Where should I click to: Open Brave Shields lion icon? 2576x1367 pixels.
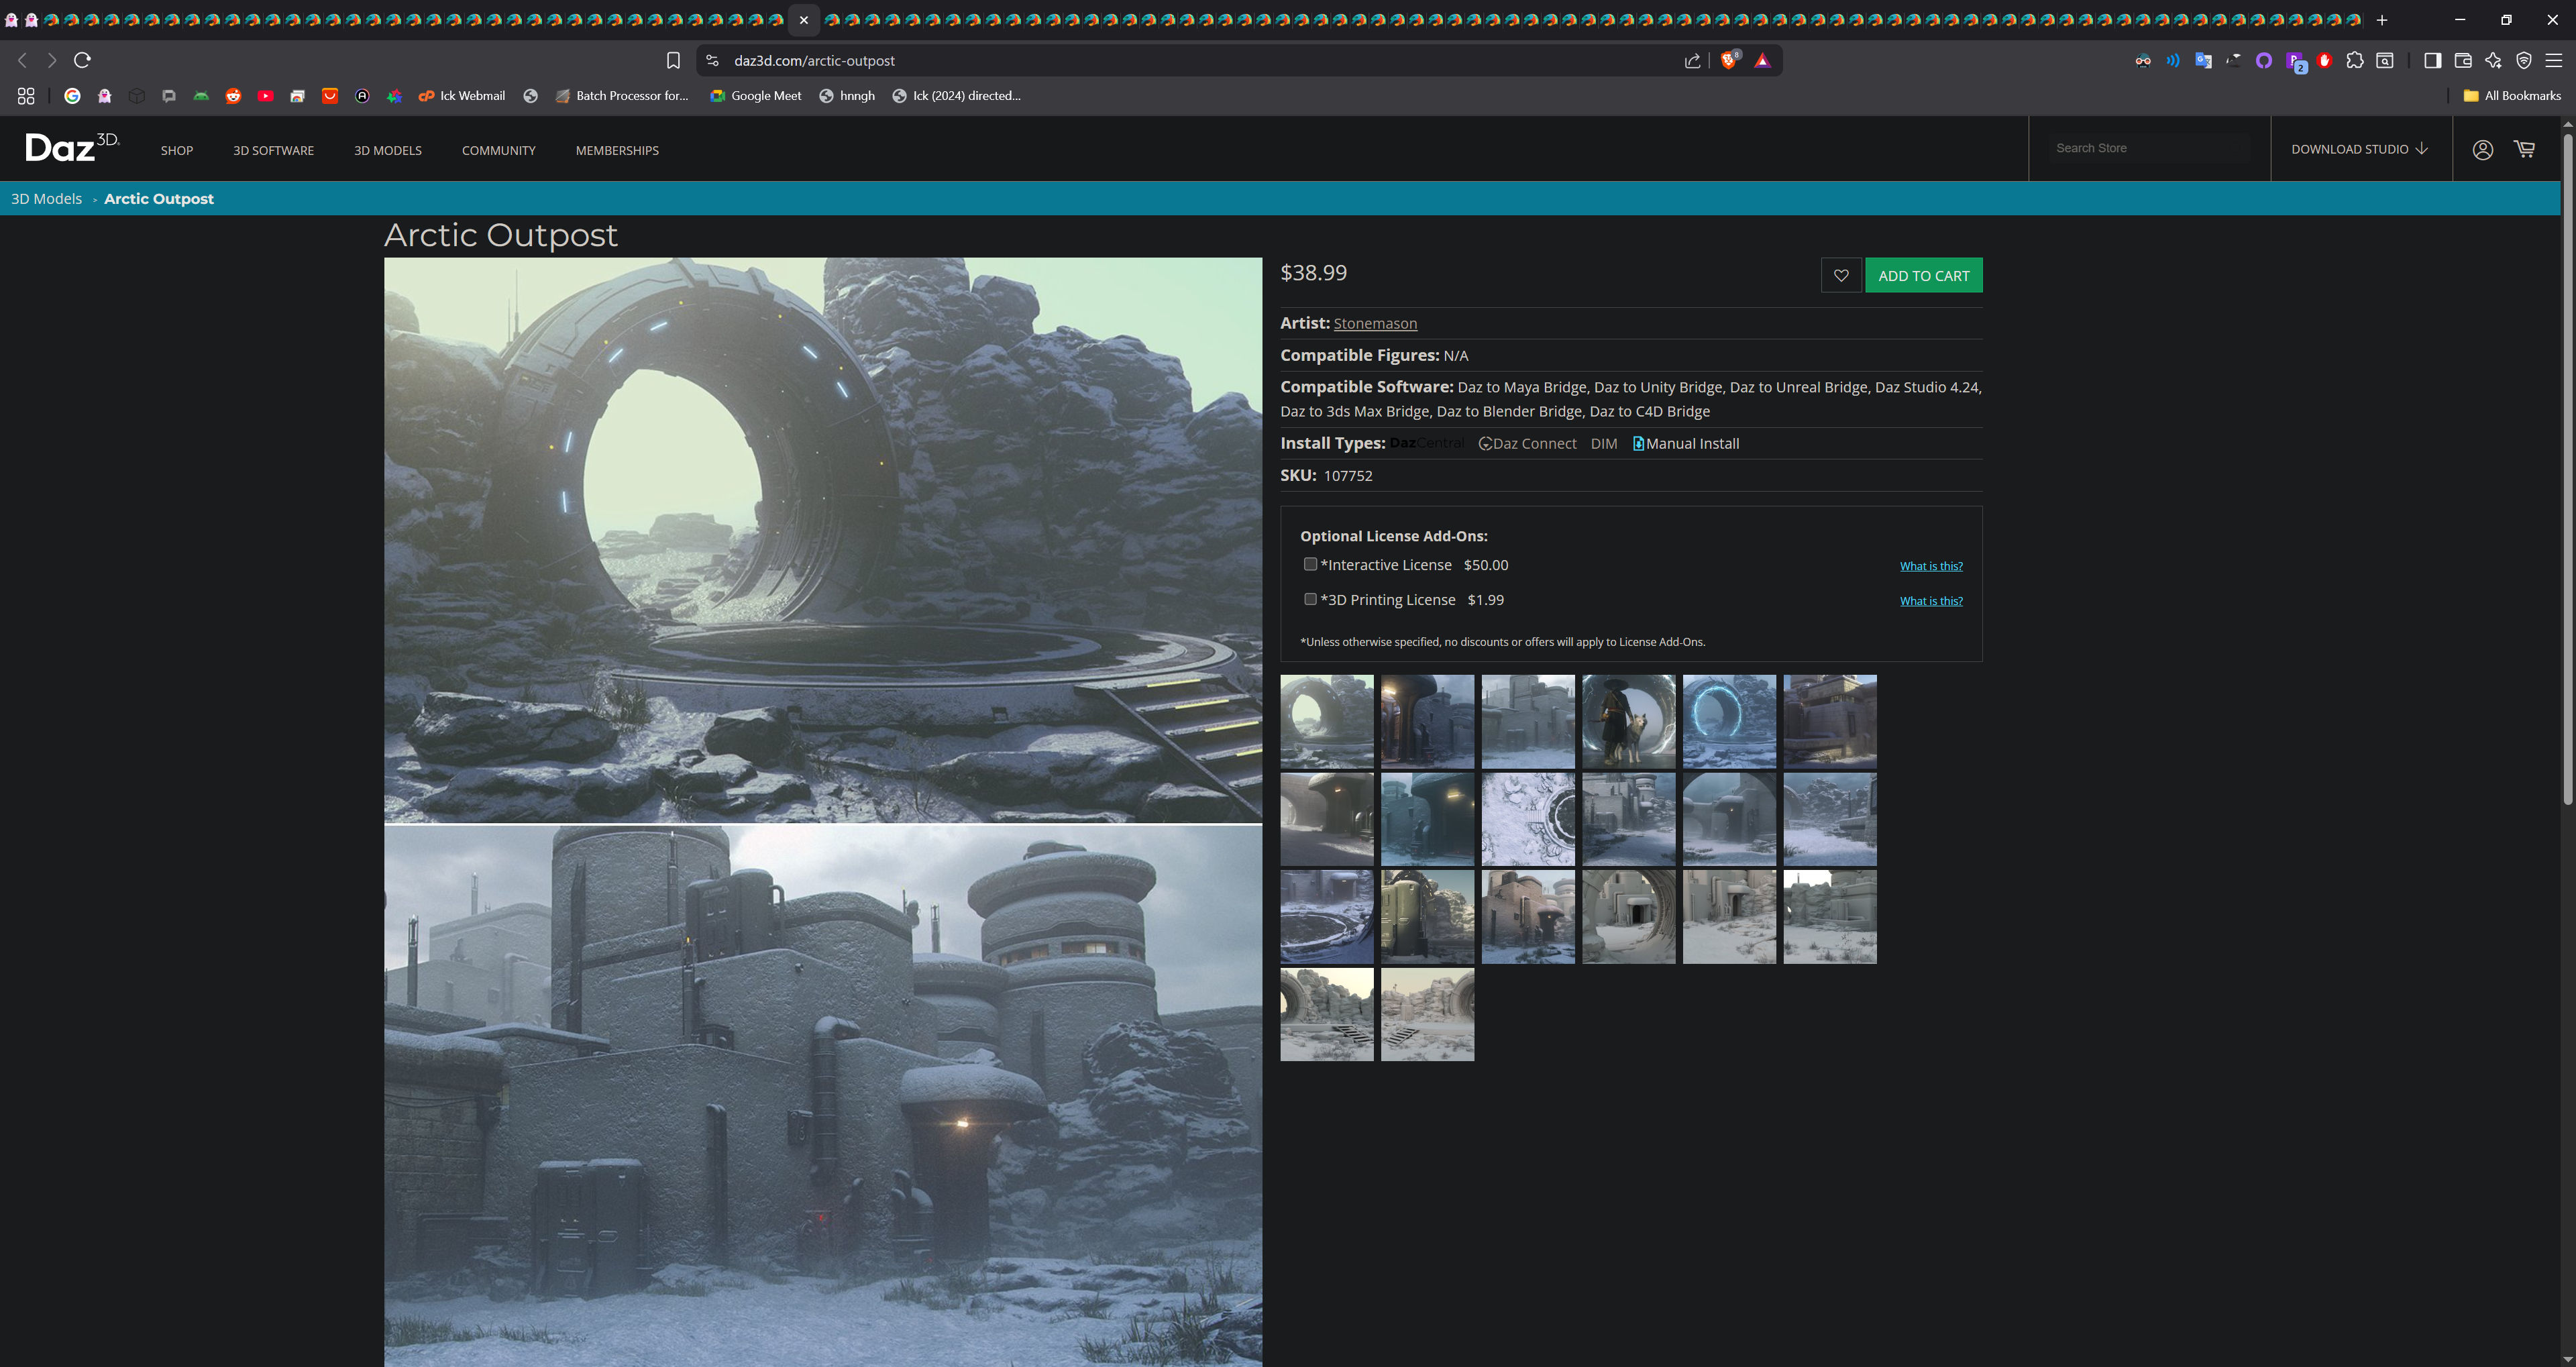(1729, 60)
